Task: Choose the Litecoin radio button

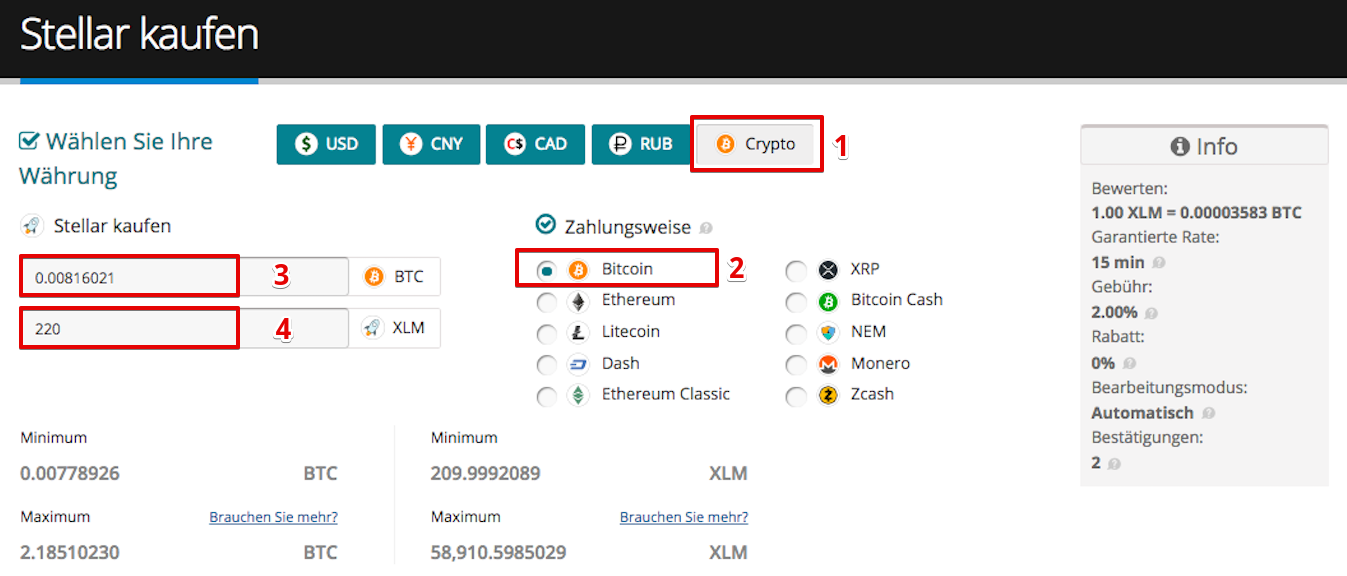Action: [547, 334]
